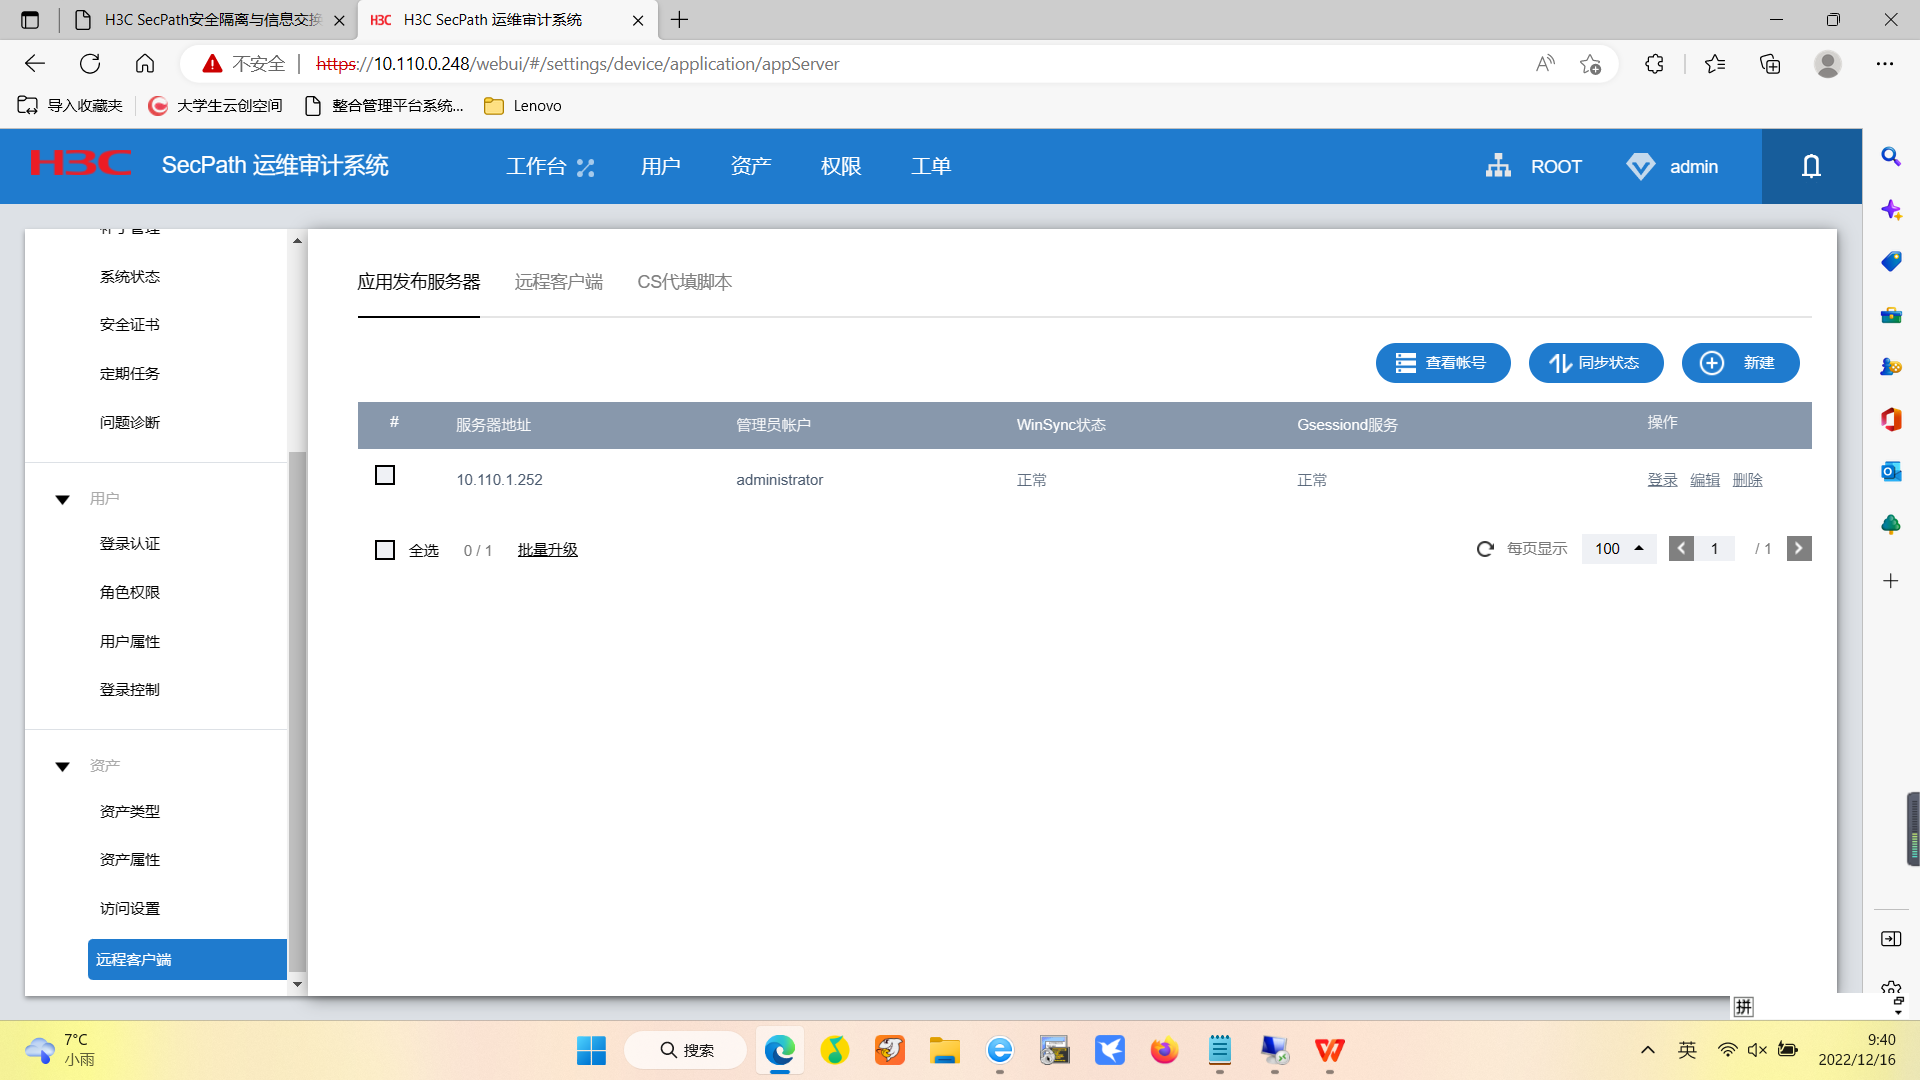The width and height of the screenshot is (1920, 1080).
Task: Open the 100 per-page dropdown
Action: click(1618, 549)
